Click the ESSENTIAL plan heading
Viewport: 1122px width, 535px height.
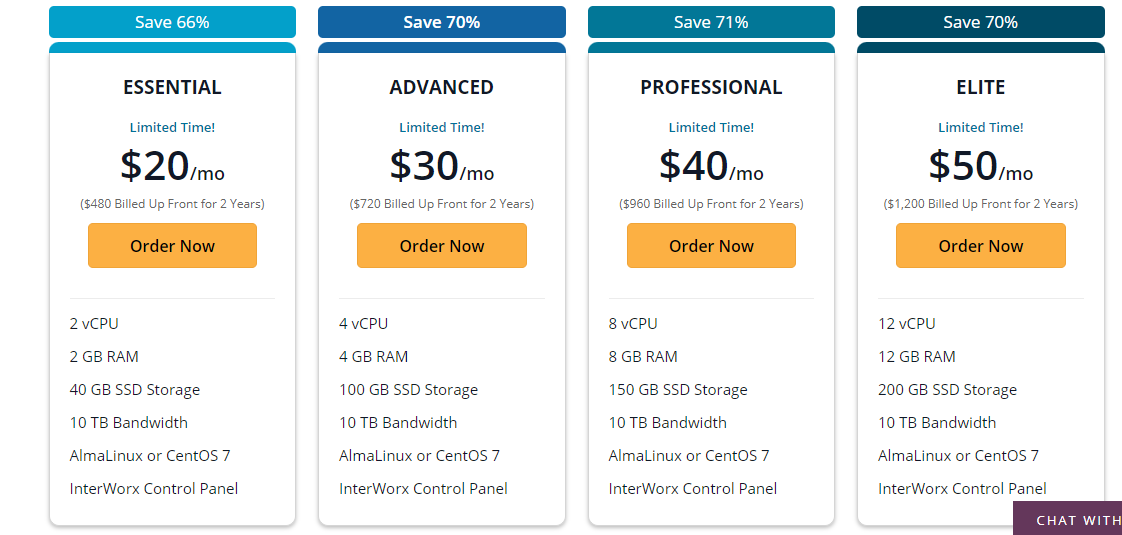point(172,87)
